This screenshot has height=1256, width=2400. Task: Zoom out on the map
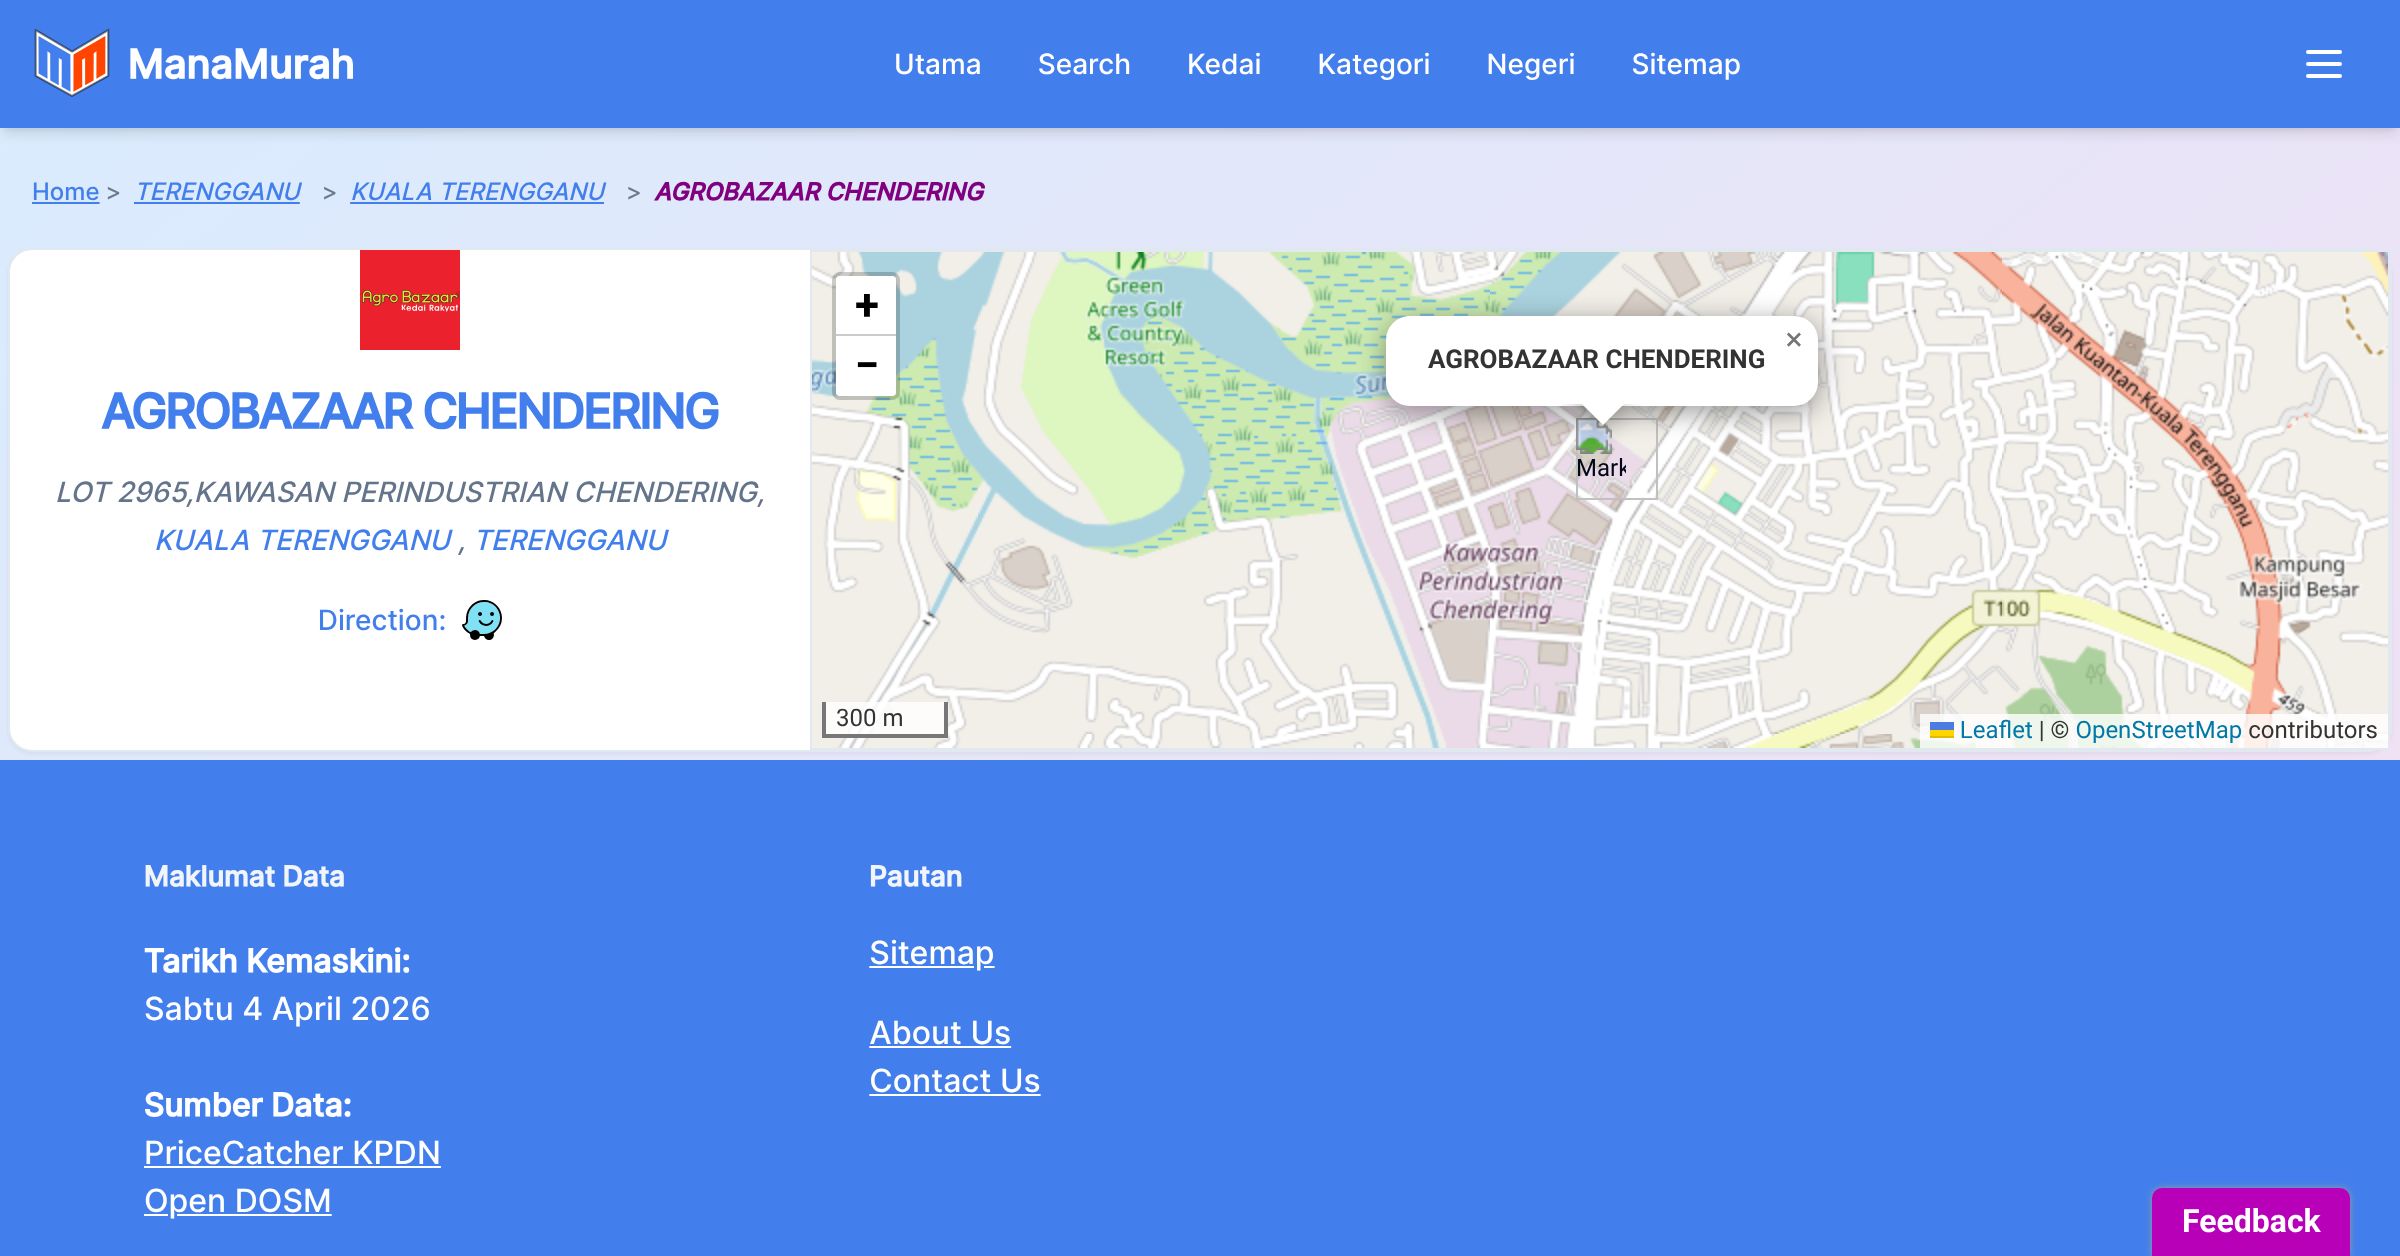(866, 365)
